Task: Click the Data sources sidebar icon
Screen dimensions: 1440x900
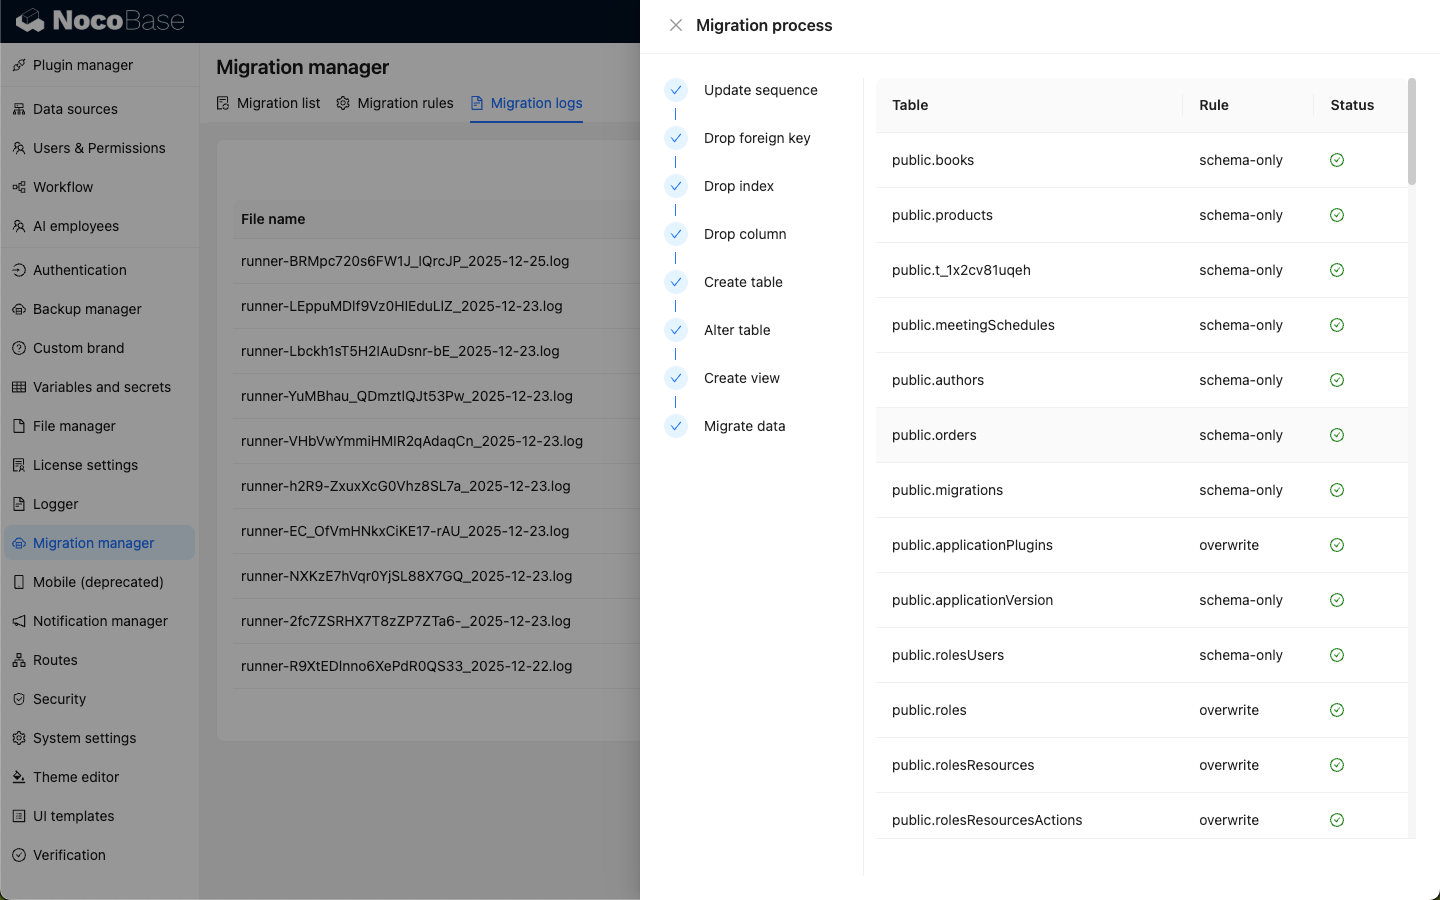Action: point(19,109)
